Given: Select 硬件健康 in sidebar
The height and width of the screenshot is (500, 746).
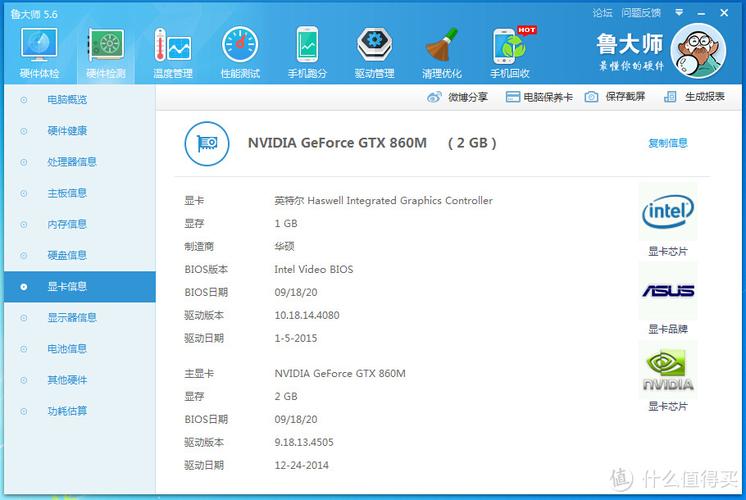Looking at the screenshot, I should coord(79,131).
